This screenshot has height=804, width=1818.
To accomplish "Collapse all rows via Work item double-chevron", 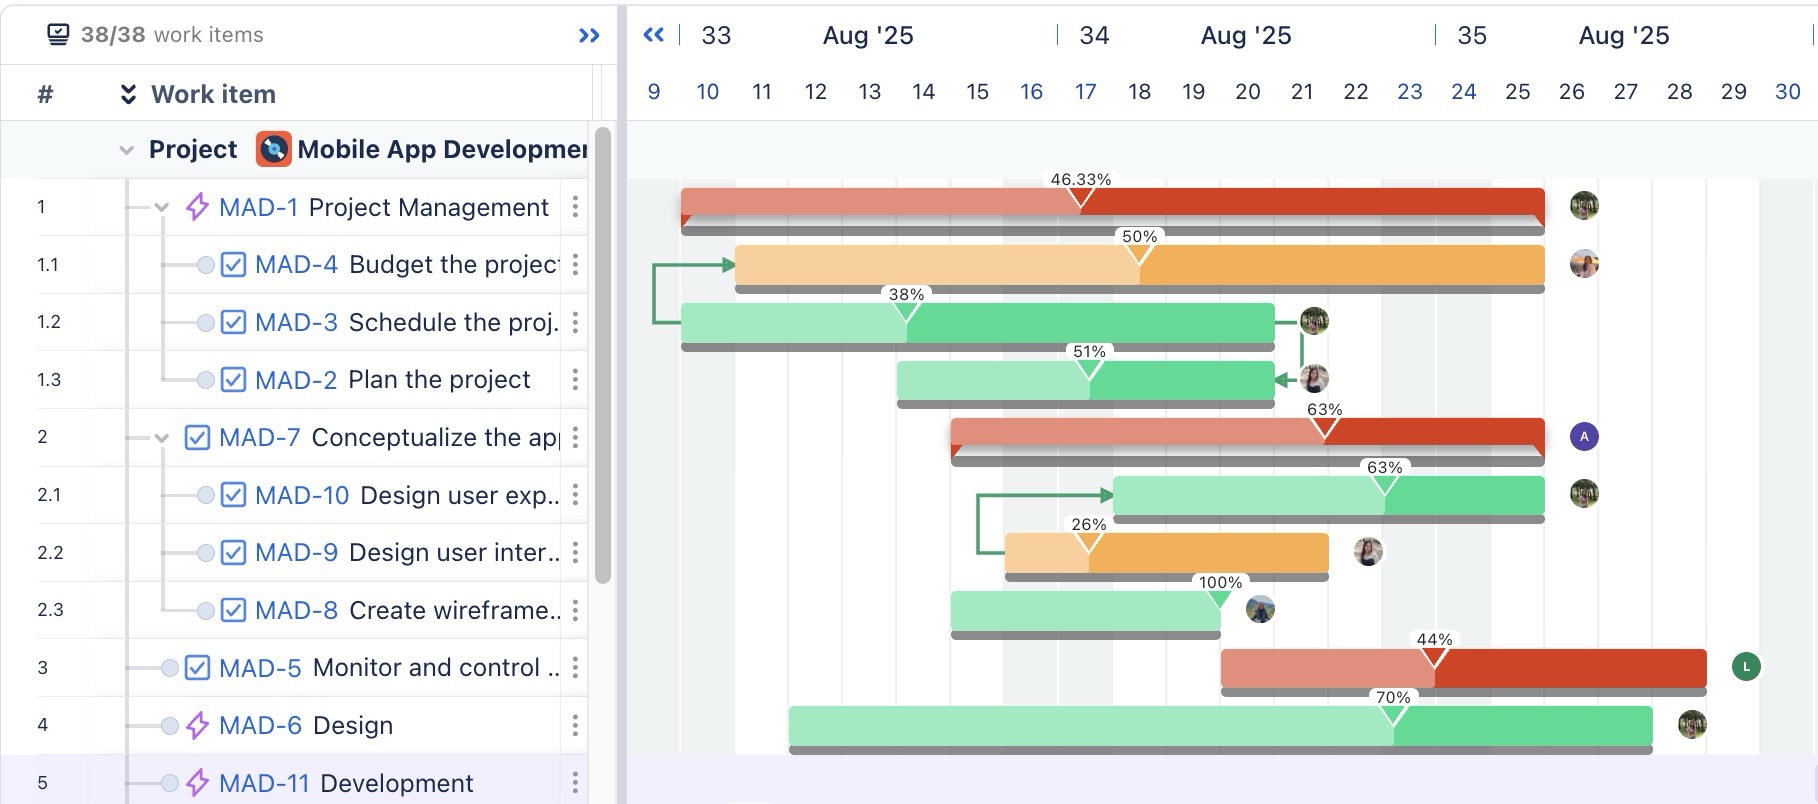I will click(x=128, y=94).
